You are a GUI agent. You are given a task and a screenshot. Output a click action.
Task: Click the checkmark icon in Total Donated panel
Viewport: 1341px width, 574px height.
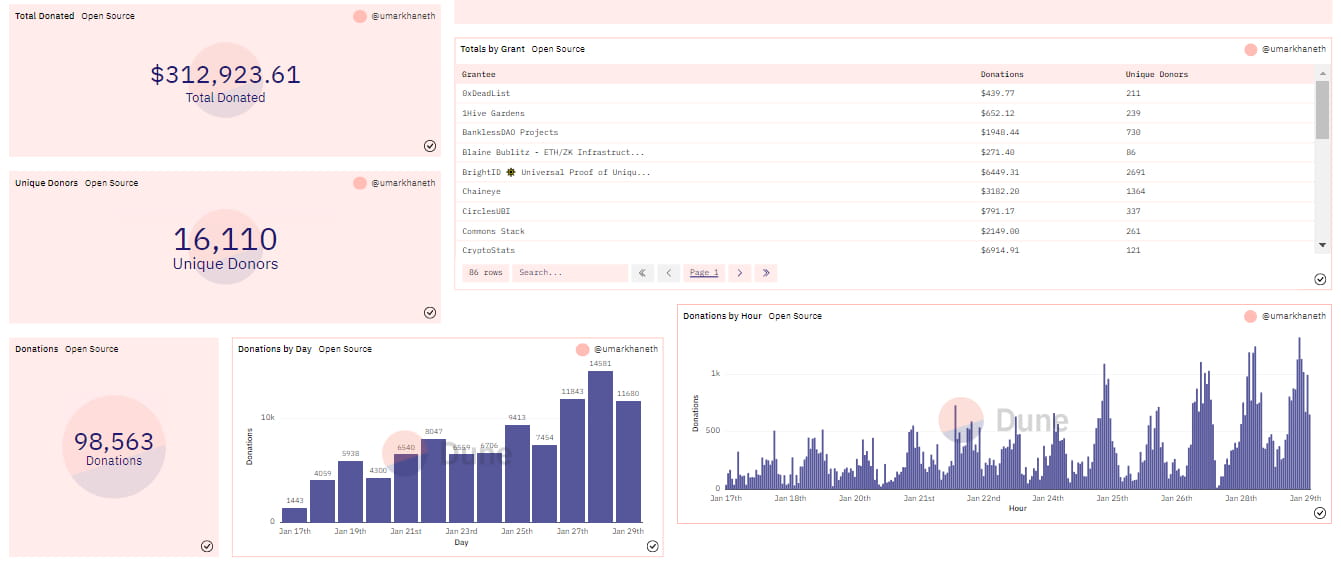point(430,146)
